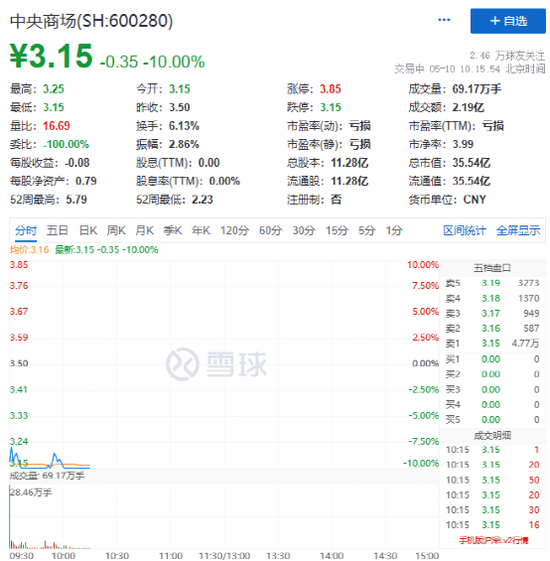Select the 120分 interval tab

click(x=234, y=230)
